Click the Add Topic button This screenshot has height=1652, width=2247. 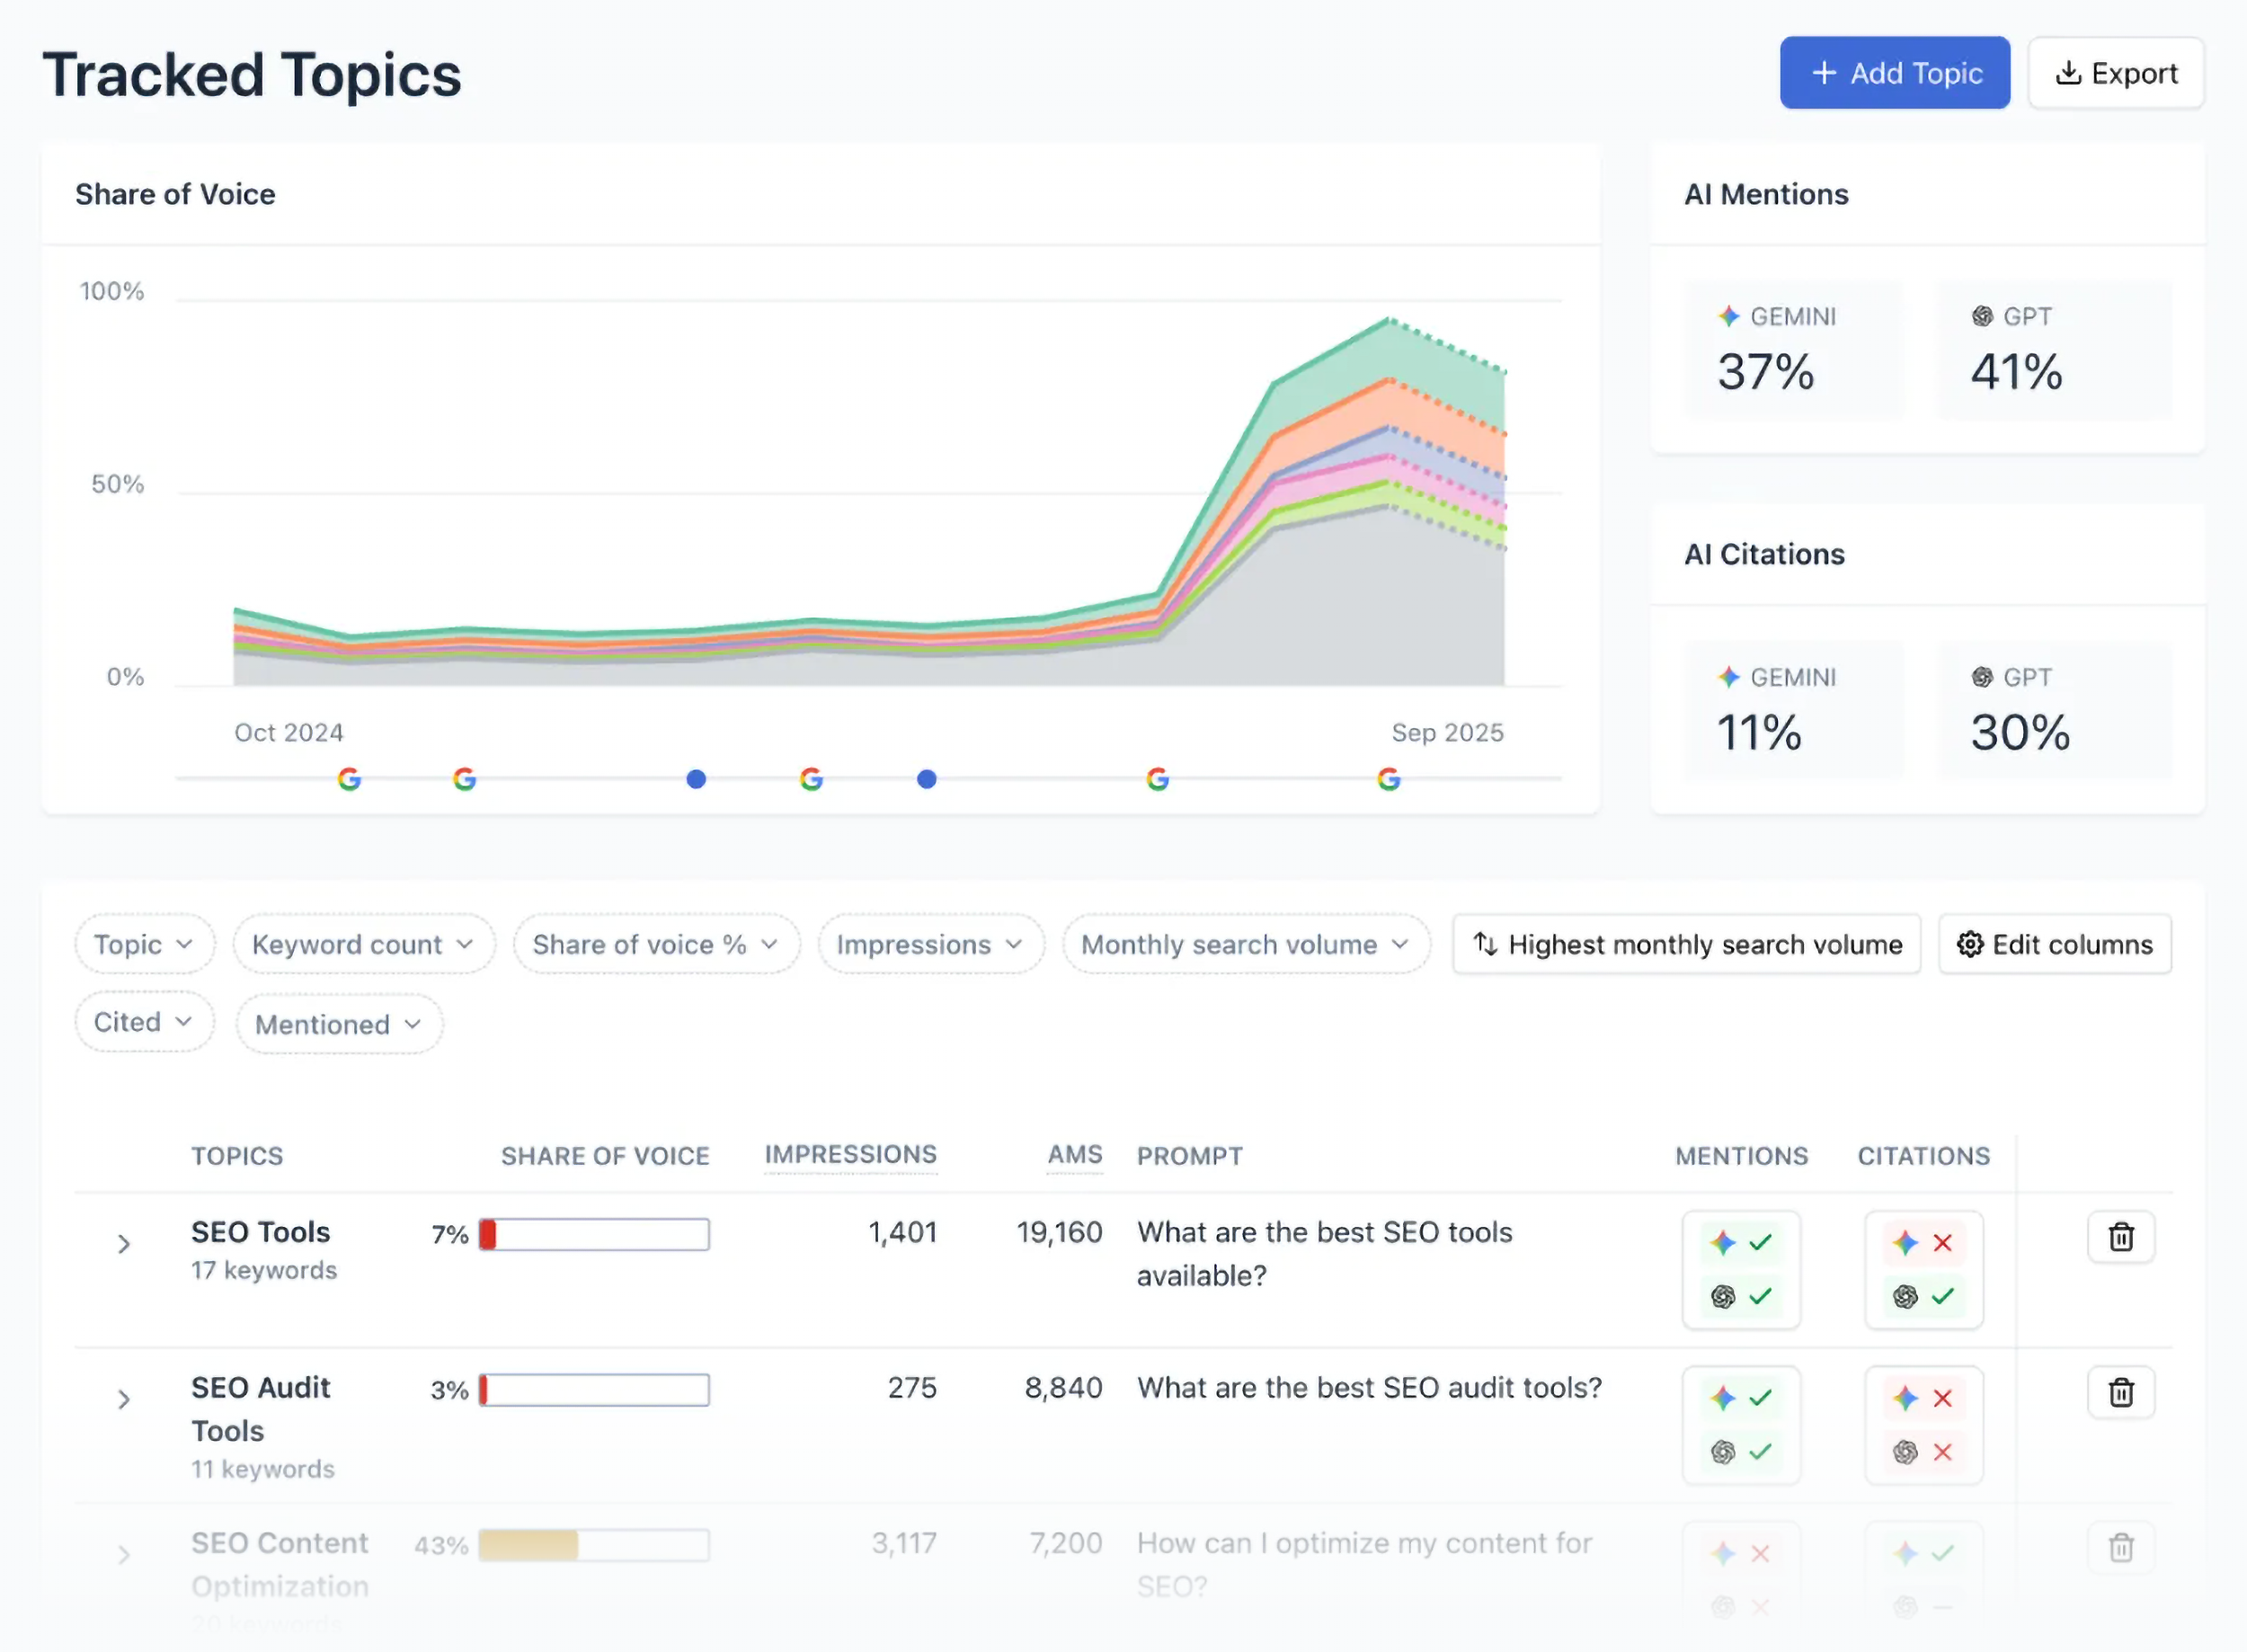click(1894, 73)
